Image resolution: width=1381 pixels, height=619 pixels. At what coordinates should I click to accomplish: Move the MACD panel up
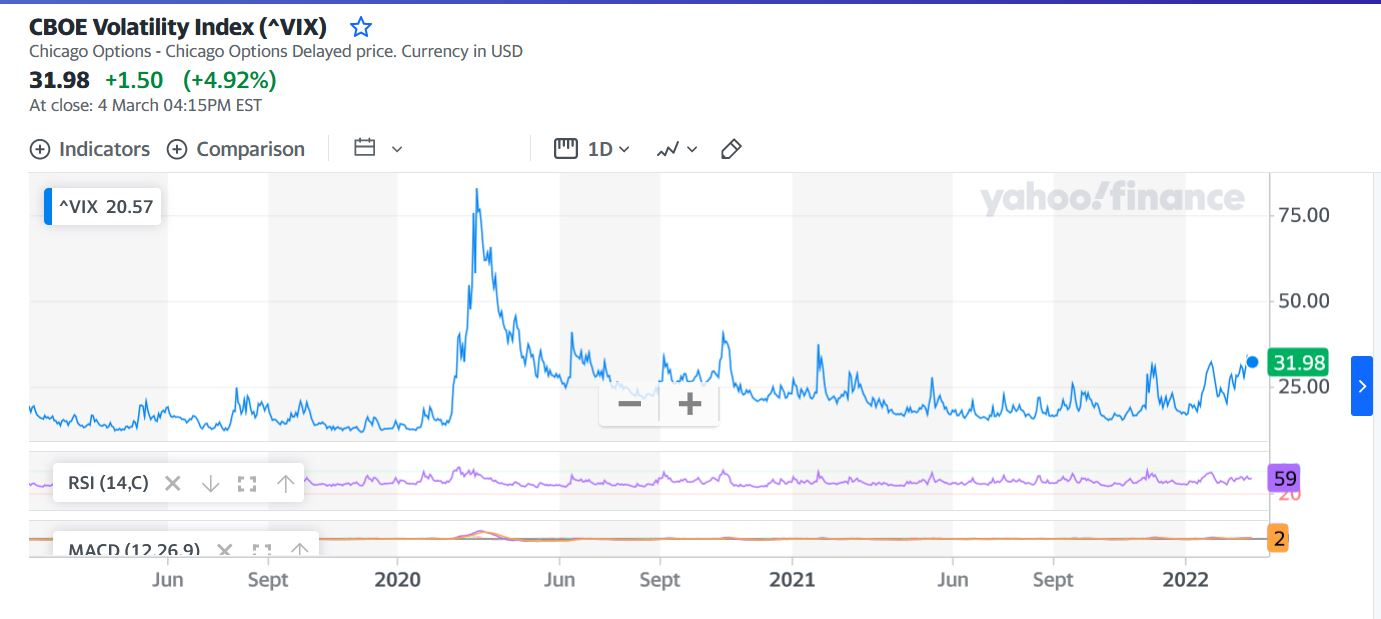point(299,549)
